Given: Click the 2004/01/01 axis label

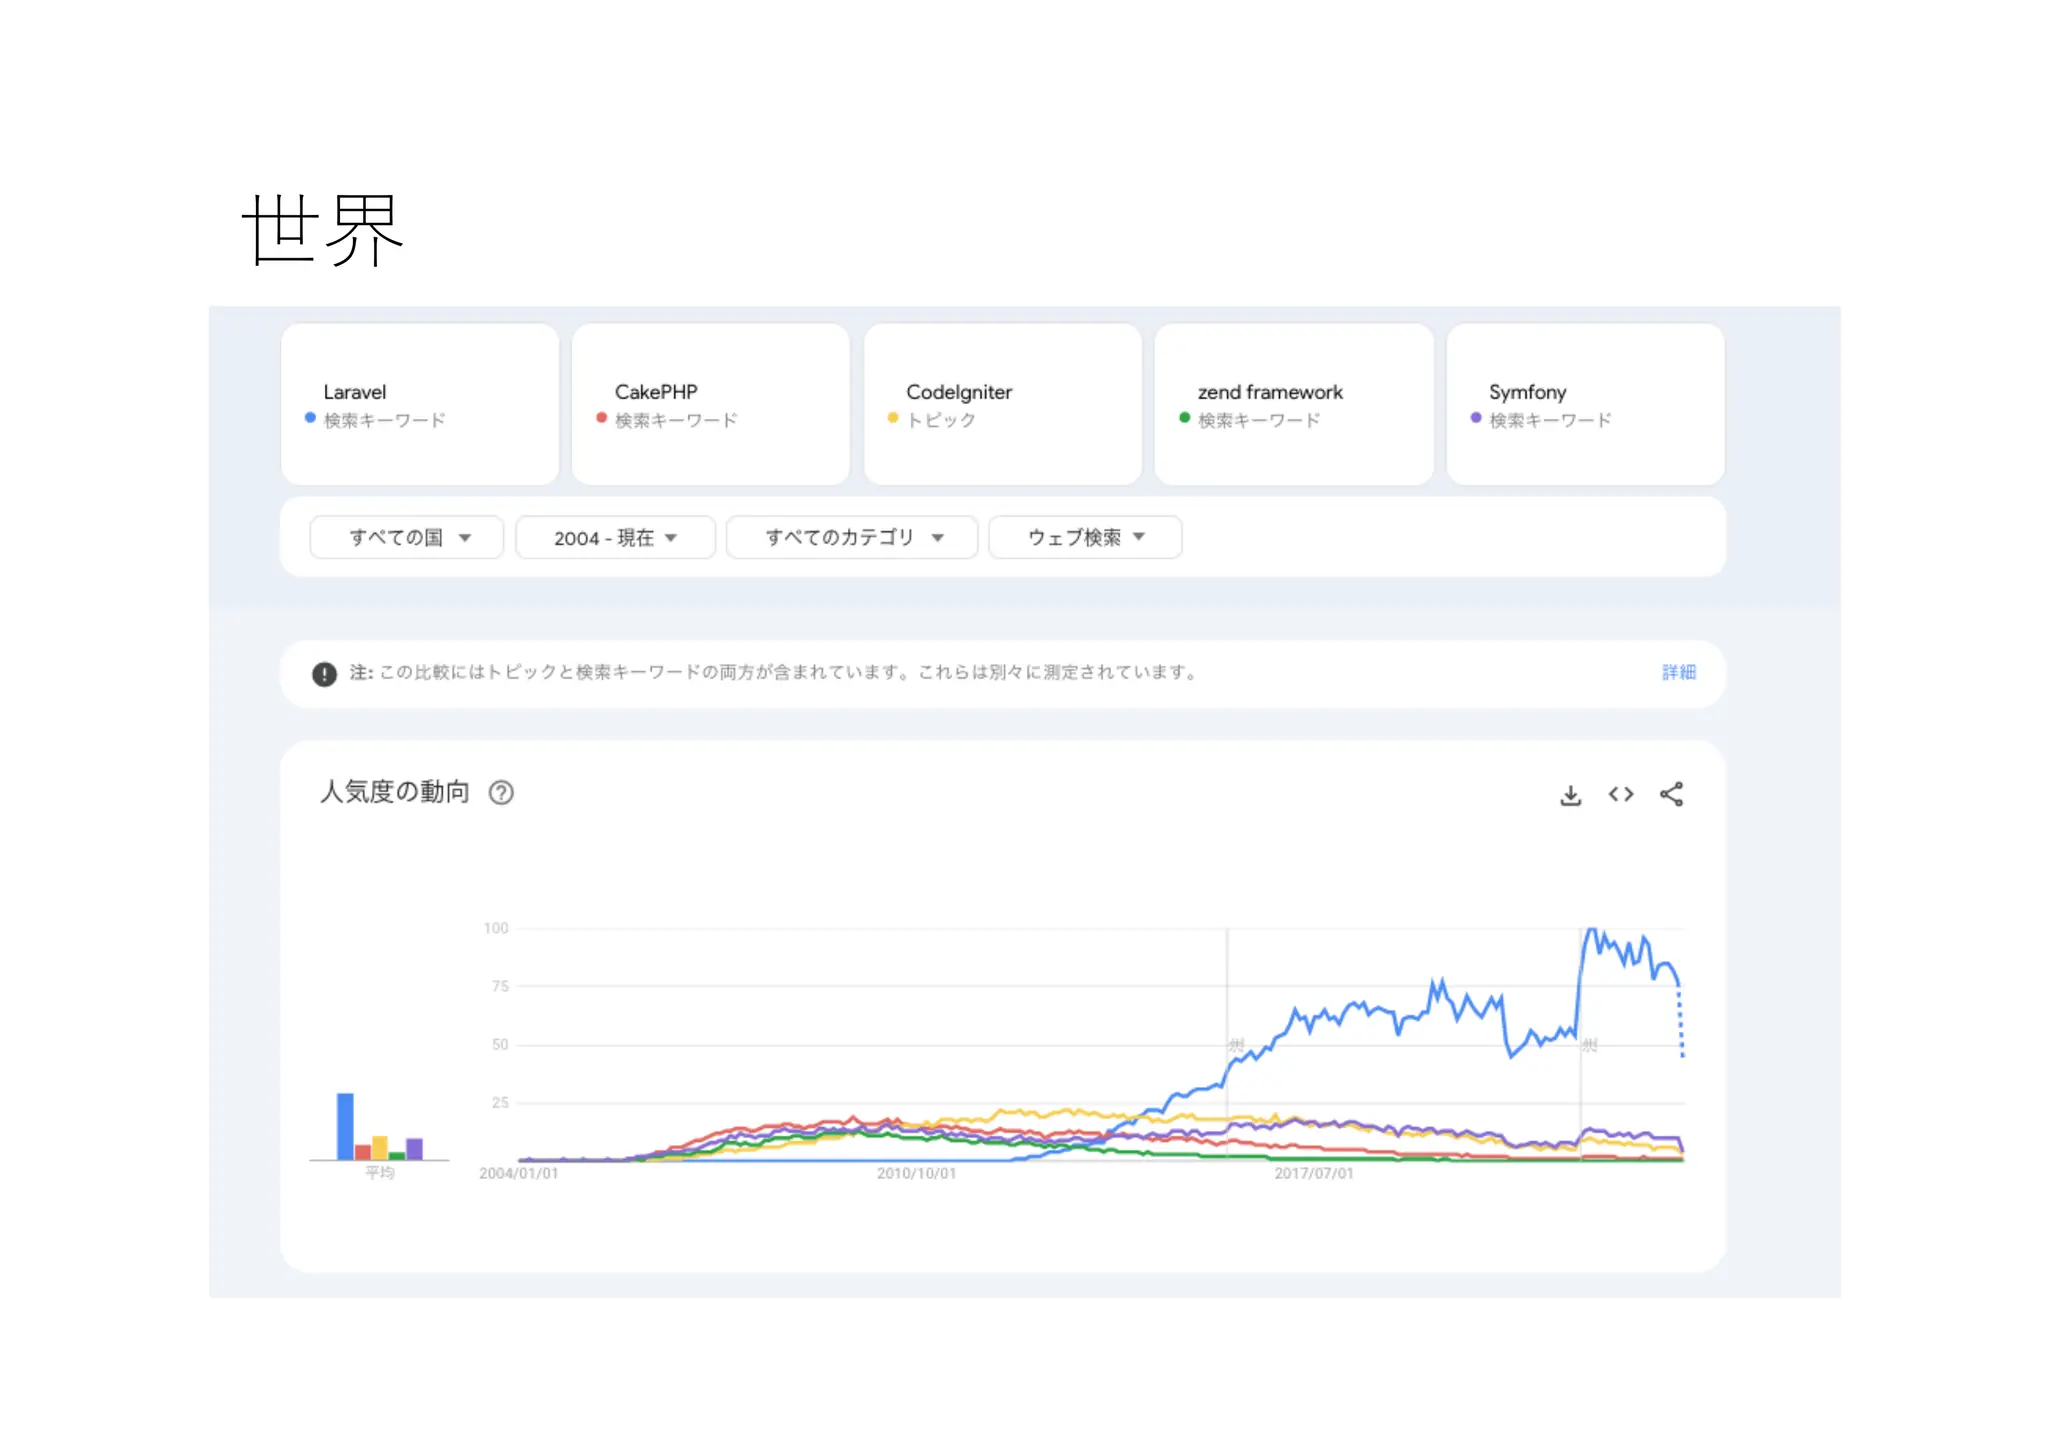Looking at the screenshot, I should (x=518, y=1173).
